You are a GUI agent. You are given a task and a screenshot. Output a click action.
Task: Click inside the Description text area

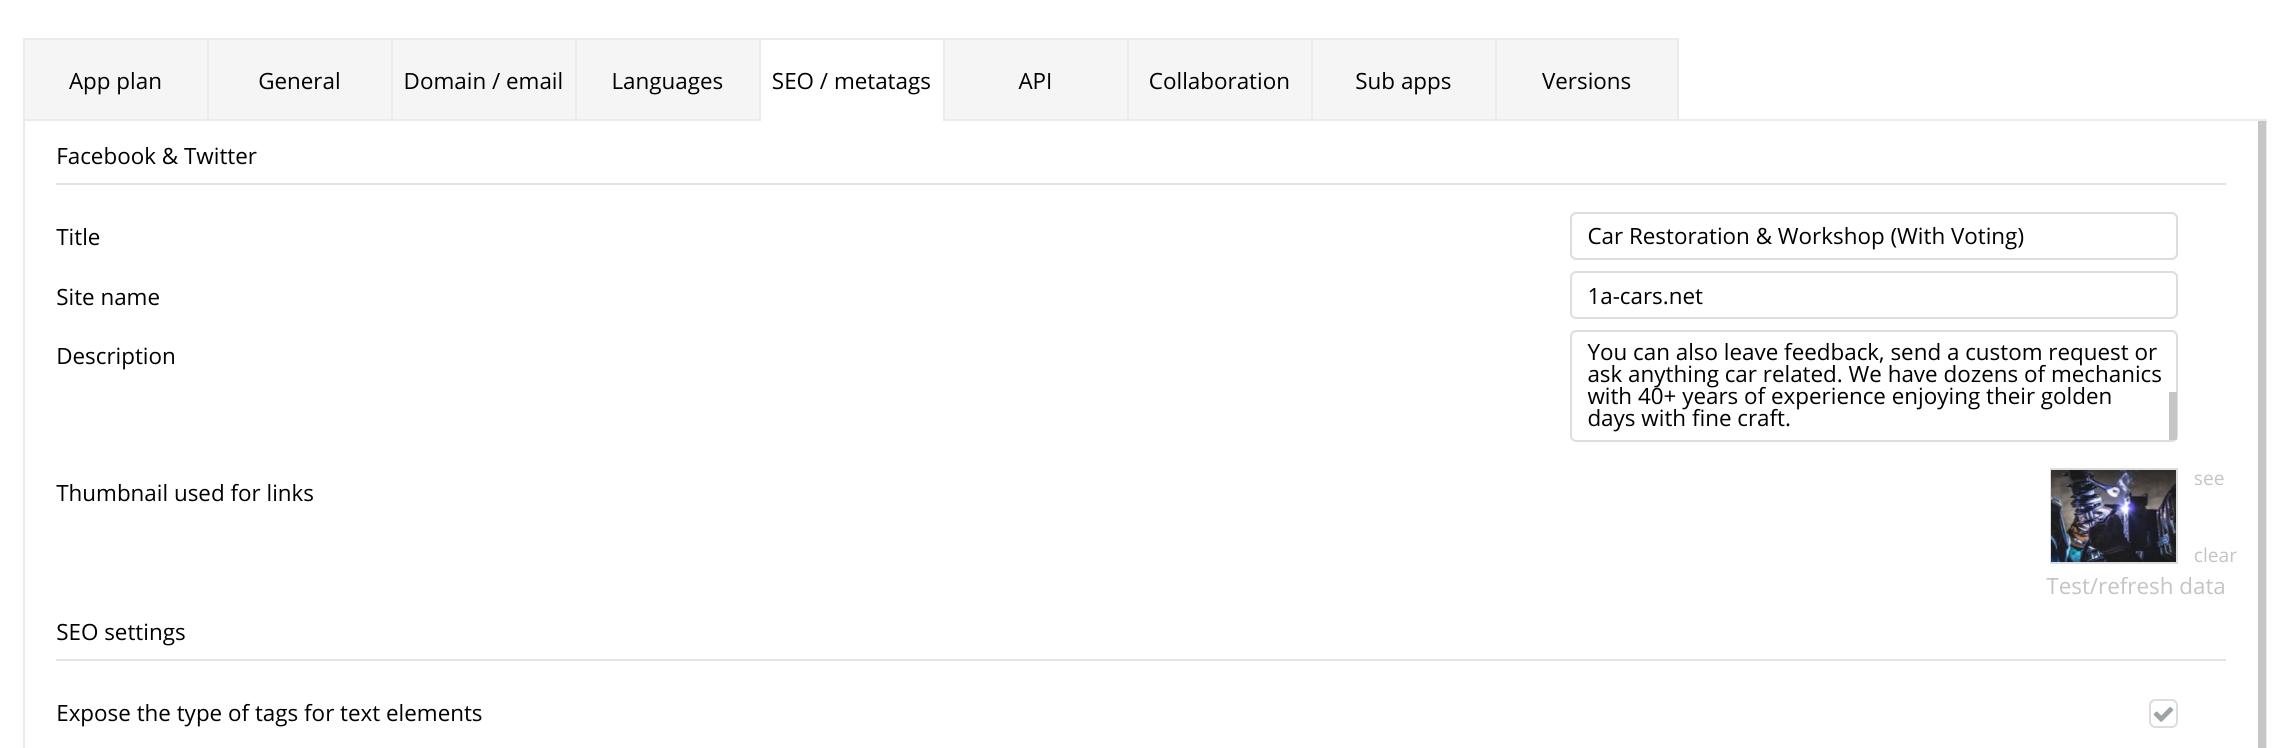pyautogui.click(x=1870, y=385)
